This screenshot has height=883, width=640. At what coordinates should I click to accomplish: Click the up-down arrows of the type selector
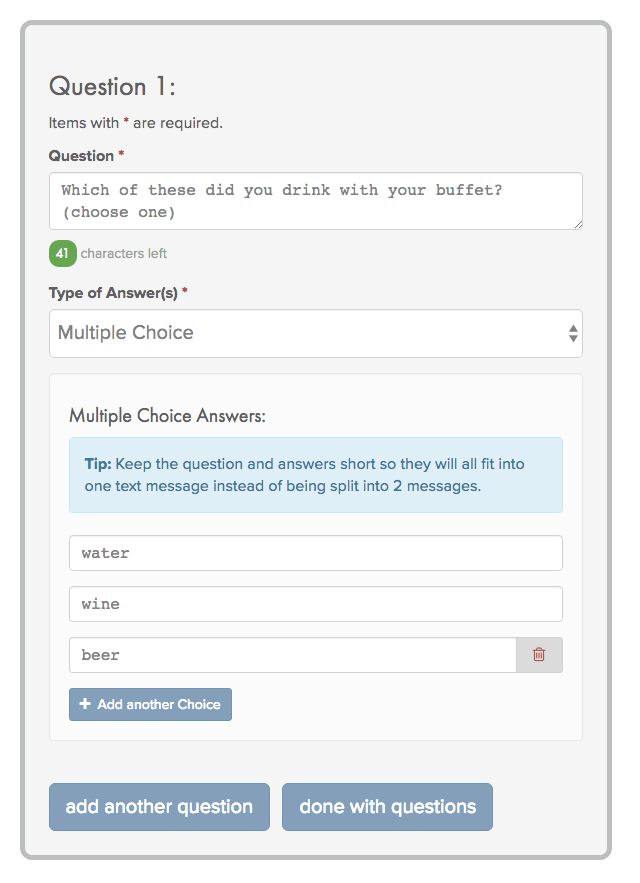point(573,333)
